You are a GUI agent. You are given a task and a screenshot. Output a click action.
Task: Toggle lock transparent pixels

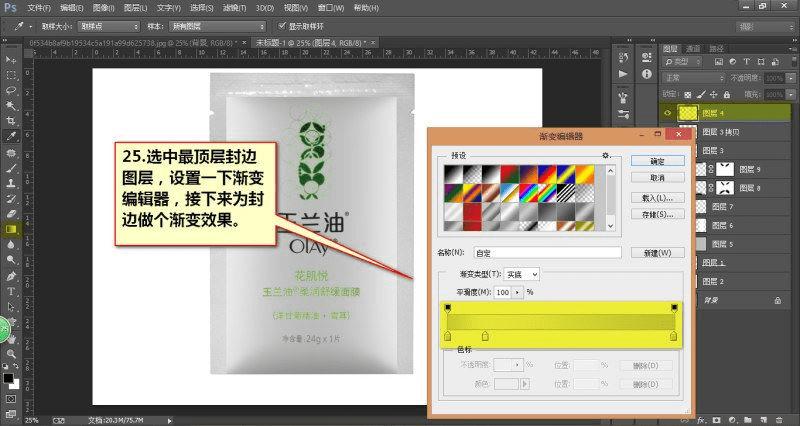688,94
